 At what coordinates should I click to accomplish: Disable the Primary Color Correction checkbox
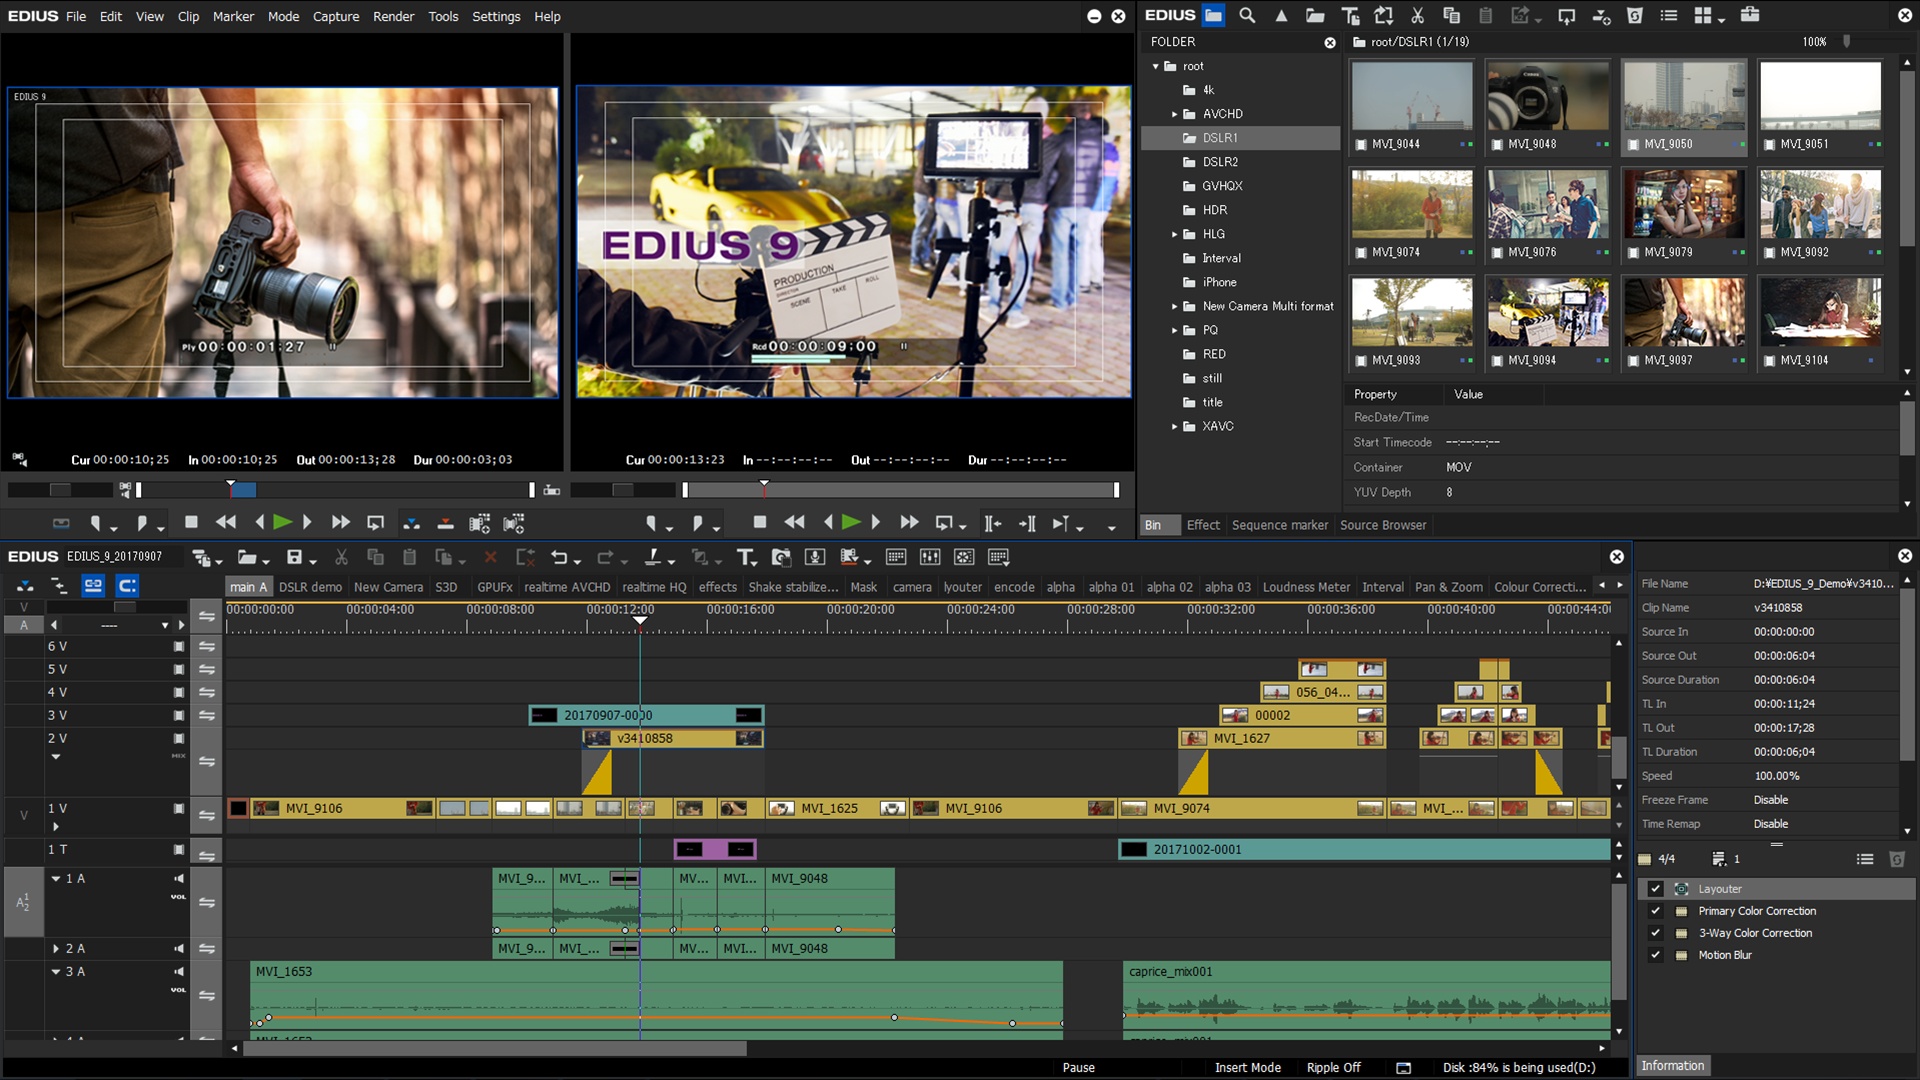pos(1655,911)
